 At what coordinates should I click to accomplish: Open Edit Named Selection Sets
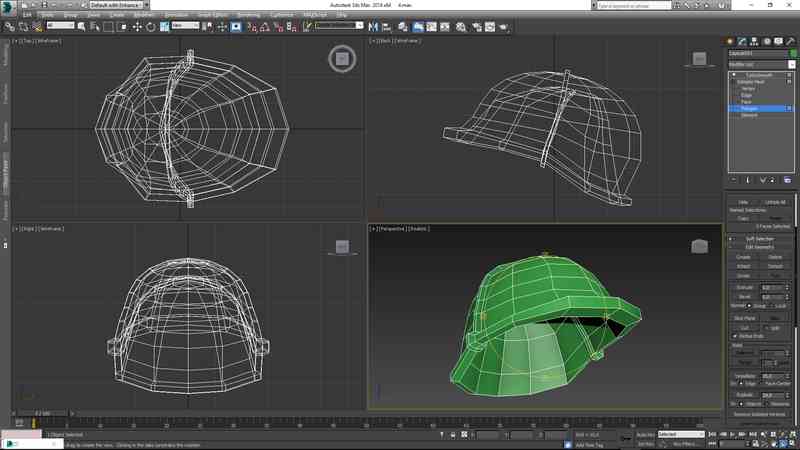[307, 27]
